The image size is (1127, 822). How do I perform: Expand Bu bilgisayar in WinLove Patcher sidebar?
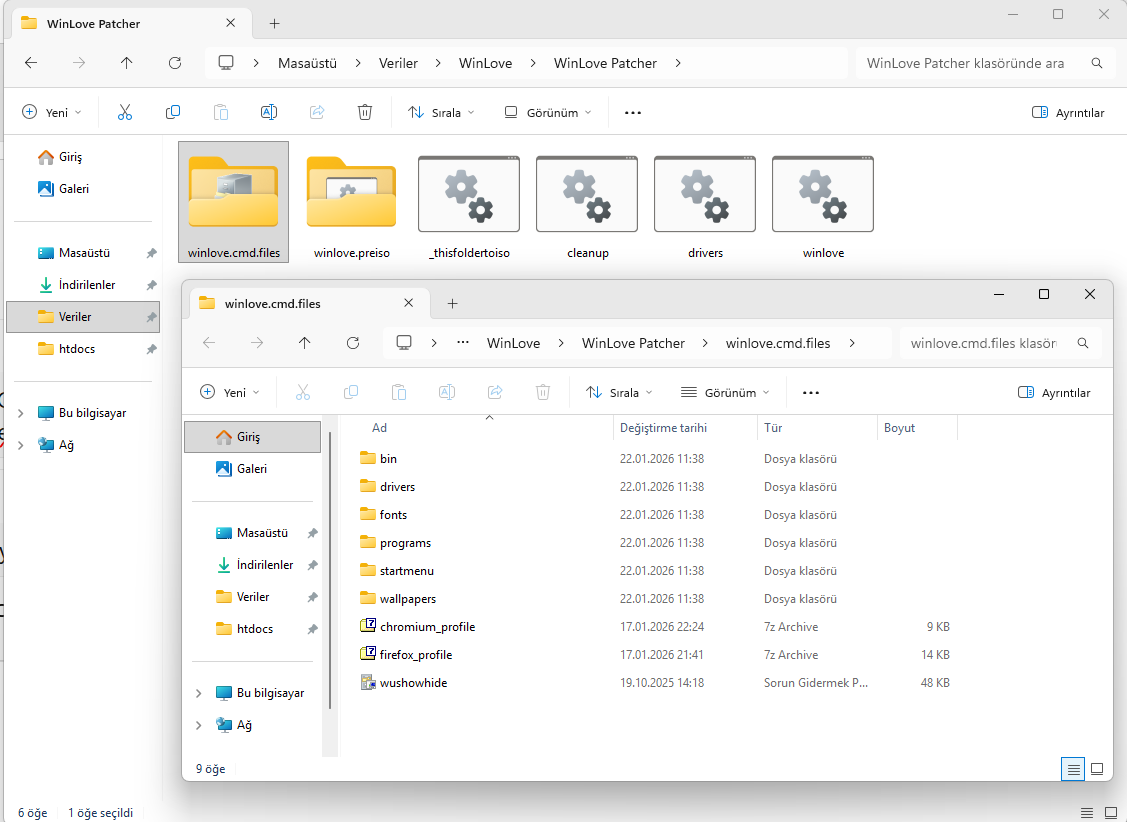click(x=21, y=413)
